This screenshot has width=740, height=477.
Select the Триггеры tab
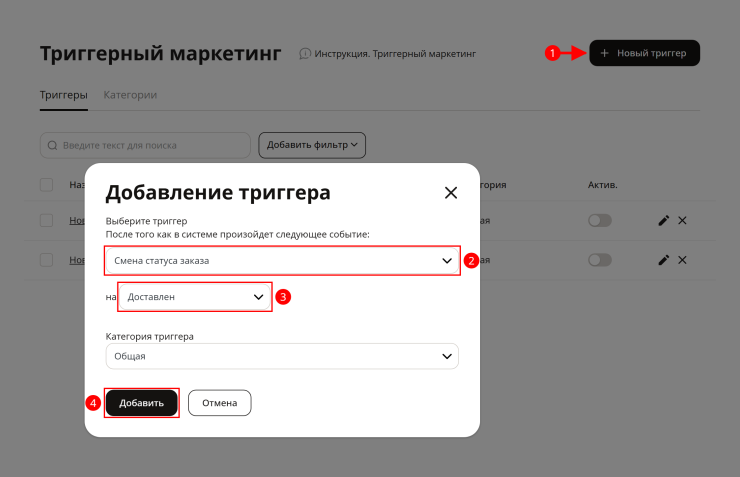click(x=64, y=95)
